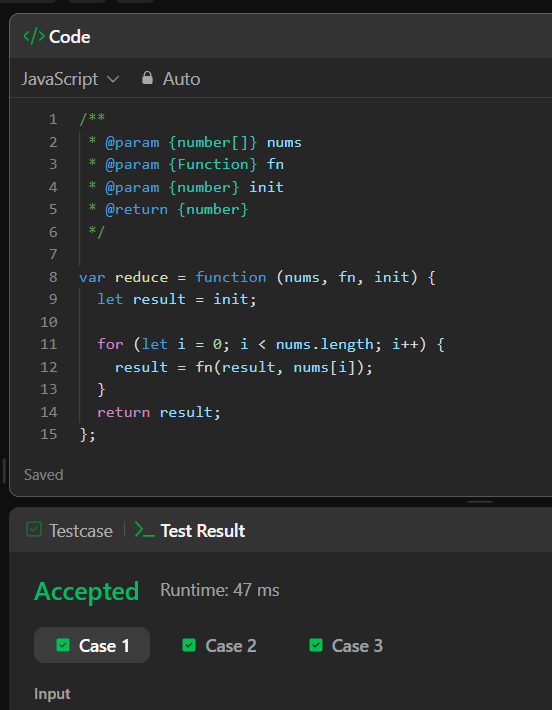
Task: Click the Testcase checkbox icon
Action: tap(34, 529)
